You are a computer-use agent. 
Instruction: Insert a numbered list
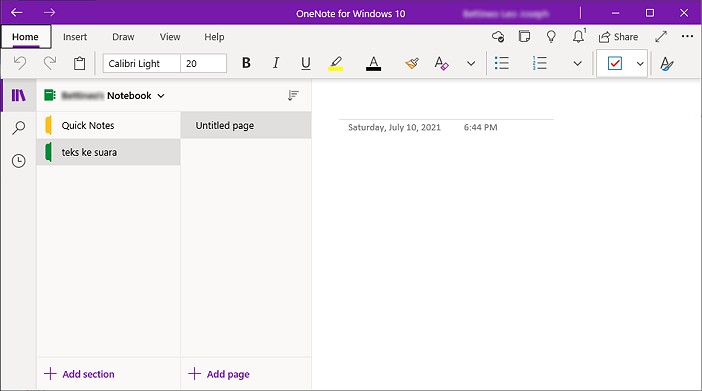[539, 63]
